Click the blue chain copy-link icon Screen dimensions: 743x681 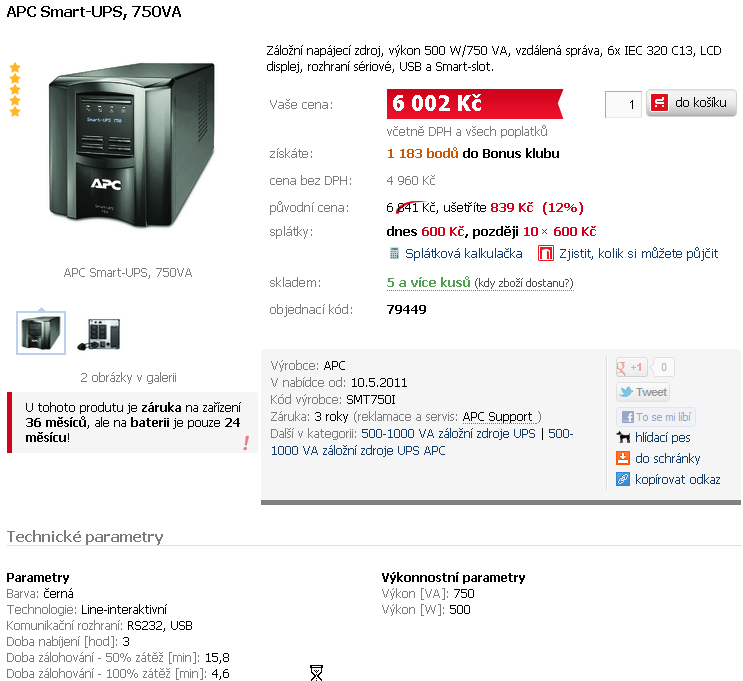click(x=623, y=479)
